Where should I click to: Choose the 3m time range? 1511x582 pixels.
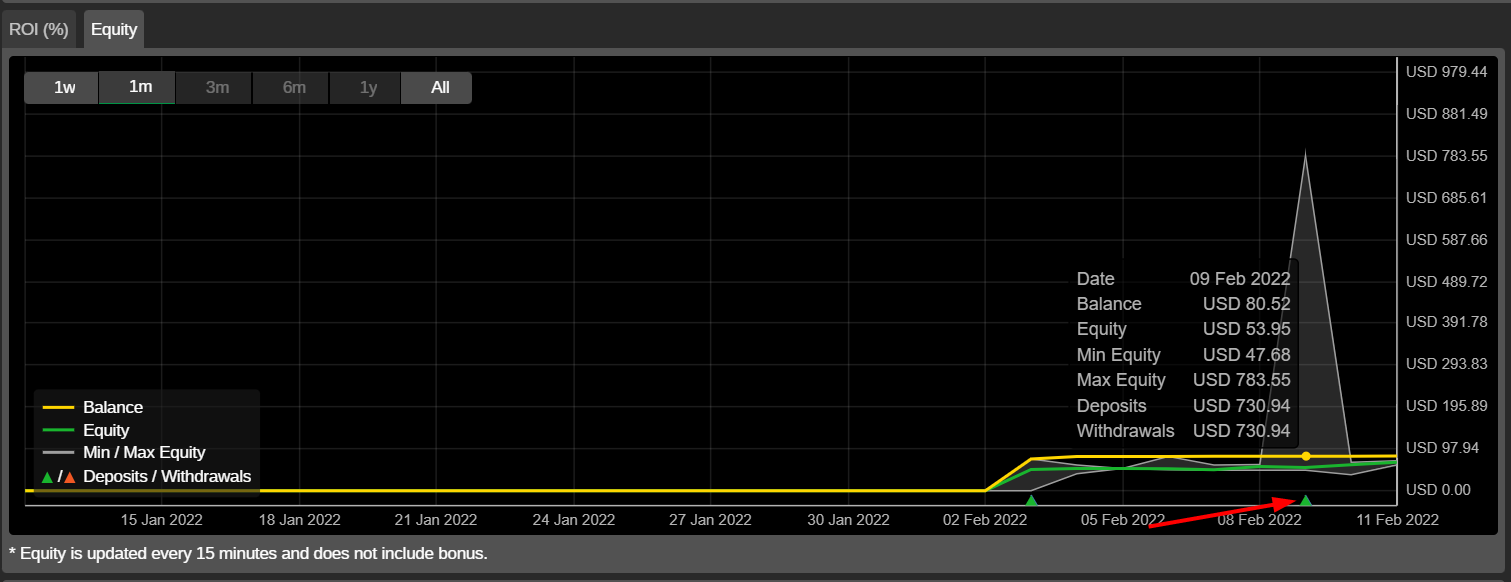217,88
